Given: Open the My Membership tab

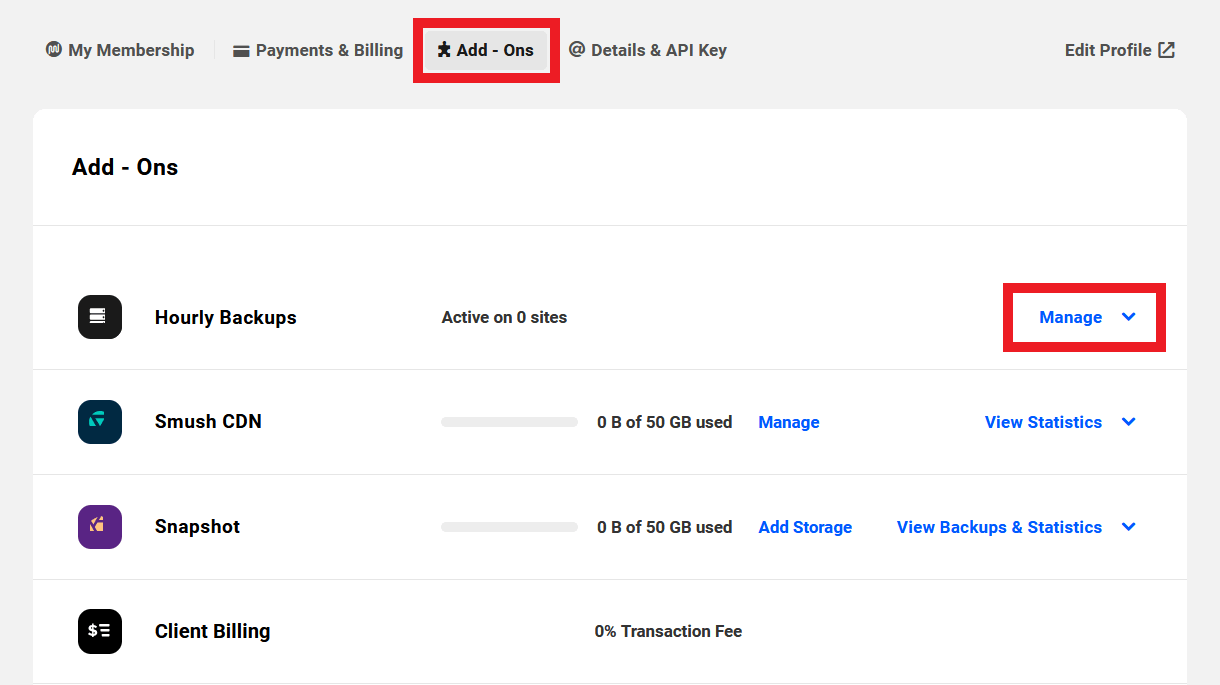Looking at the screenshot, I should pyautogui.click(x=120, y=50).
